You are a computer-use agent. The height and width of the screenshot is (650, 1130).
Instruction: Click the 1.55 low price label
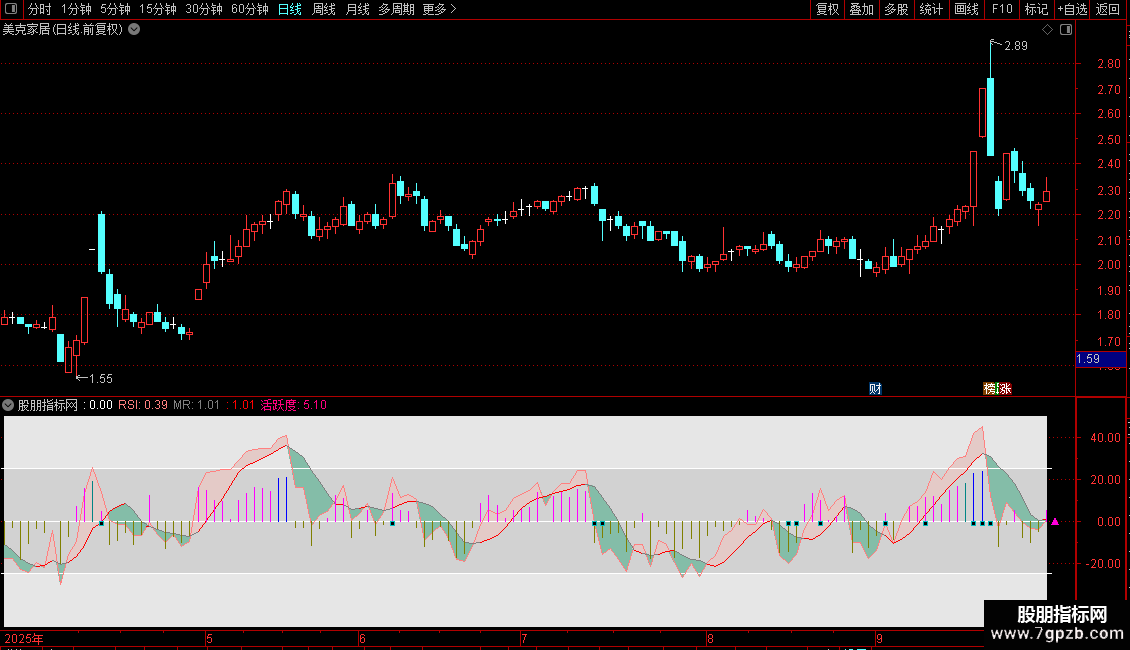pyautogui.click(x=100, y=378)
